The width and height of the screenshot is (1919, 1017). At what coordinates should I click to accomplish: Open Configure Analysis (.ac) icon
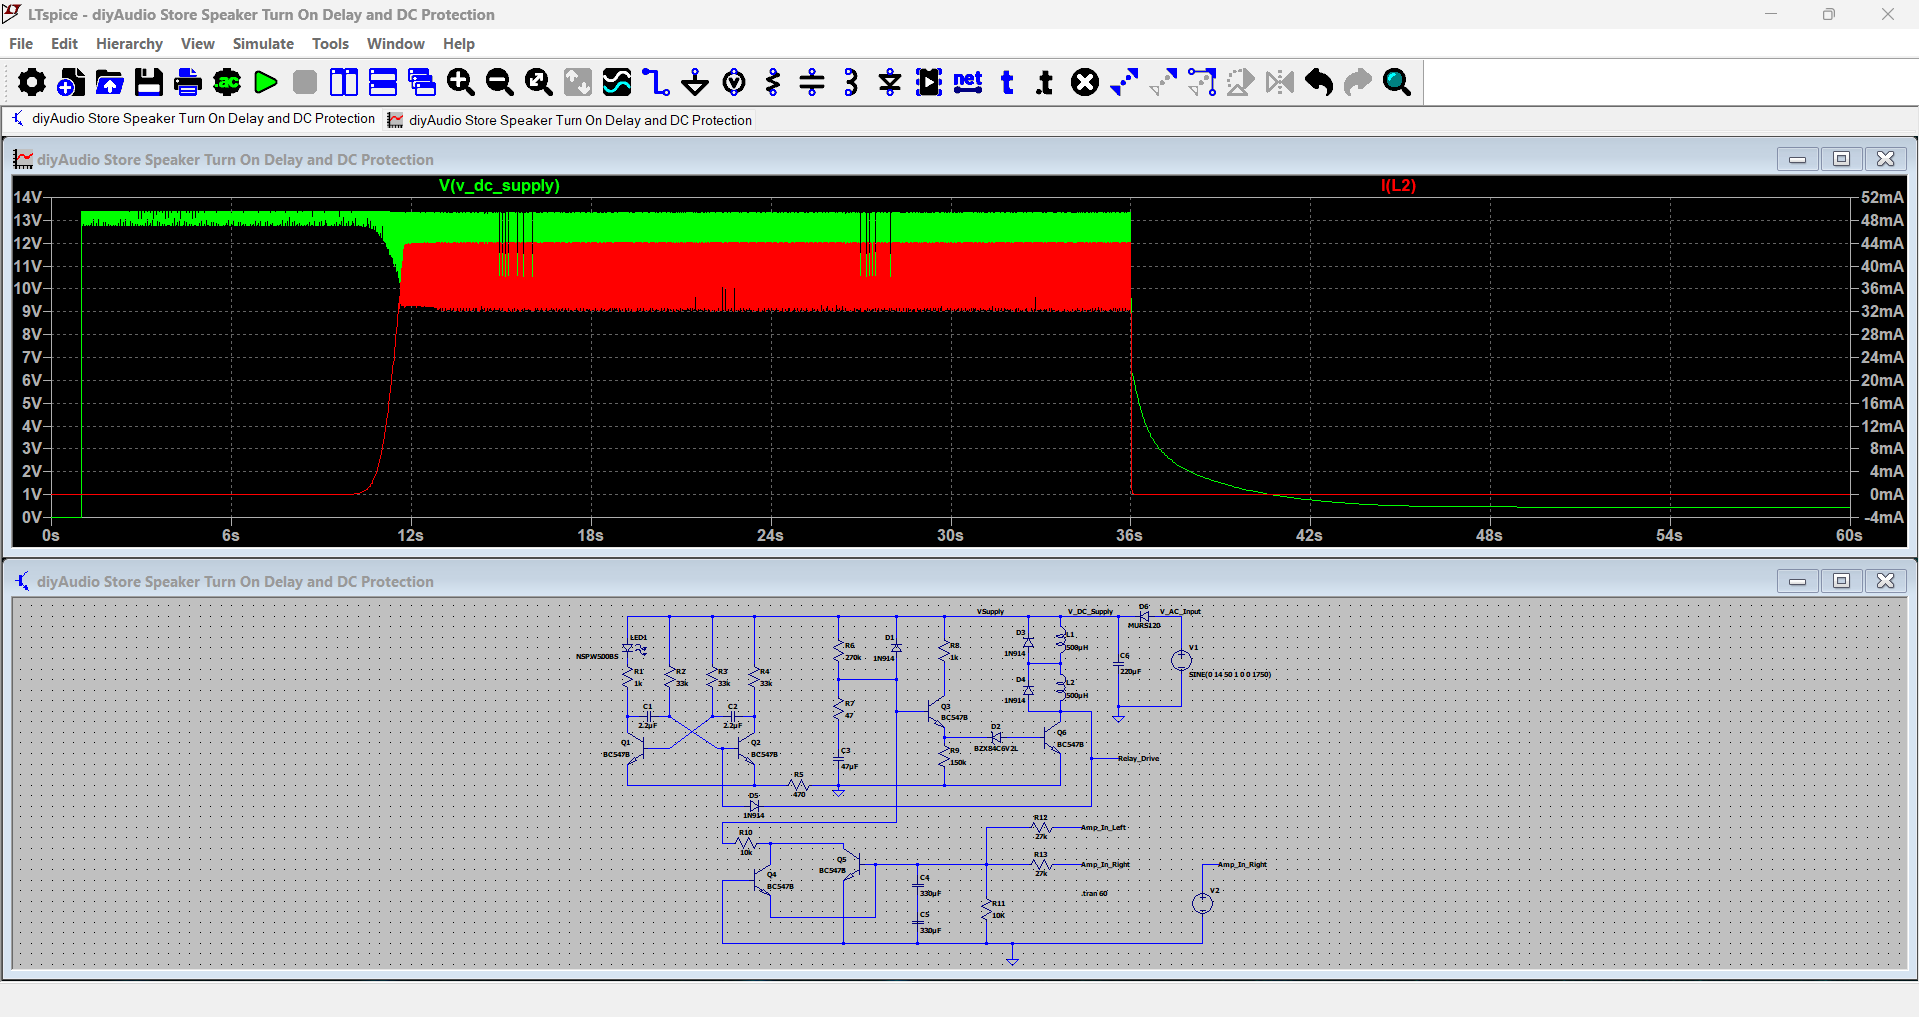coord(227,82)
